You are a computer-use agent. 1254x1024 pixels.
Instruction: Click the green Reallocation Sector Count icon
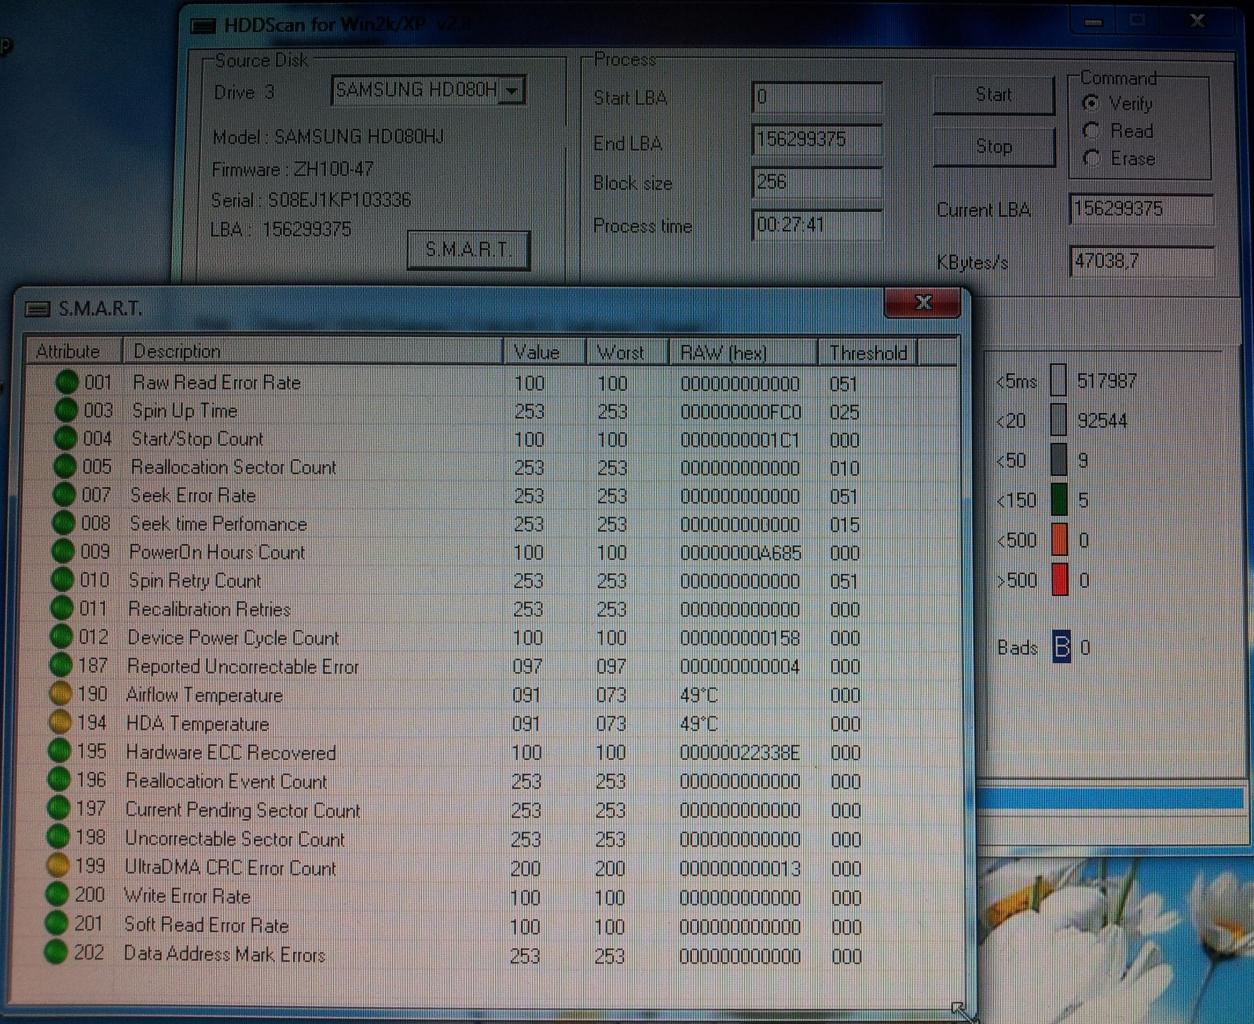click(x=65, y=466)
